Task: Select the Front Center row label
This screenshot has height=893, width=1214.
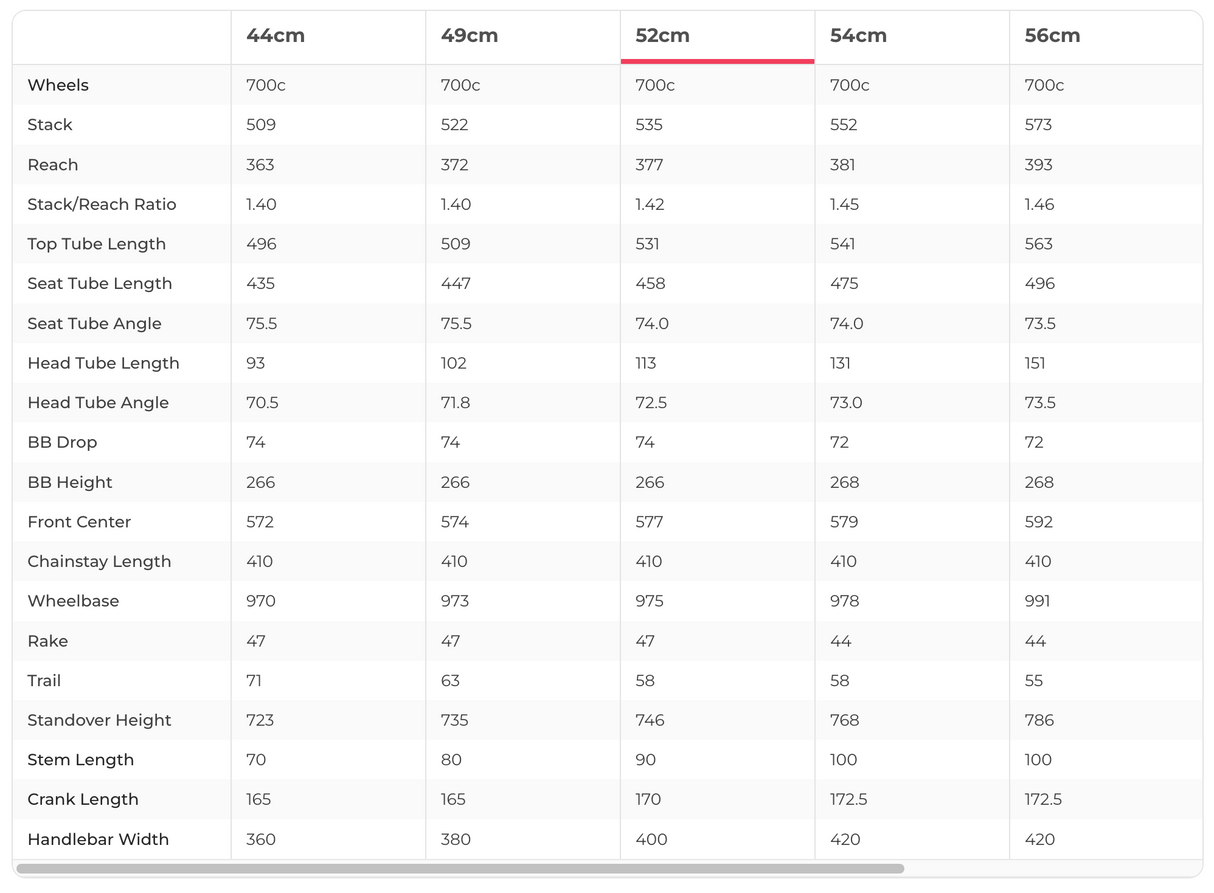Action: coord(79,522)
